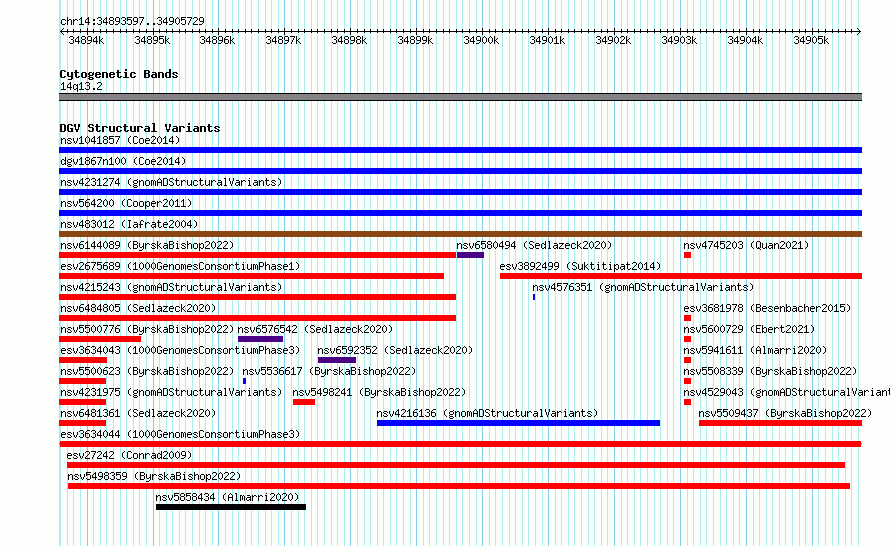This screenshot has width=890, height=546.
Task: Click the blue bar under nsv4216136
Action: tap(518, 423)
